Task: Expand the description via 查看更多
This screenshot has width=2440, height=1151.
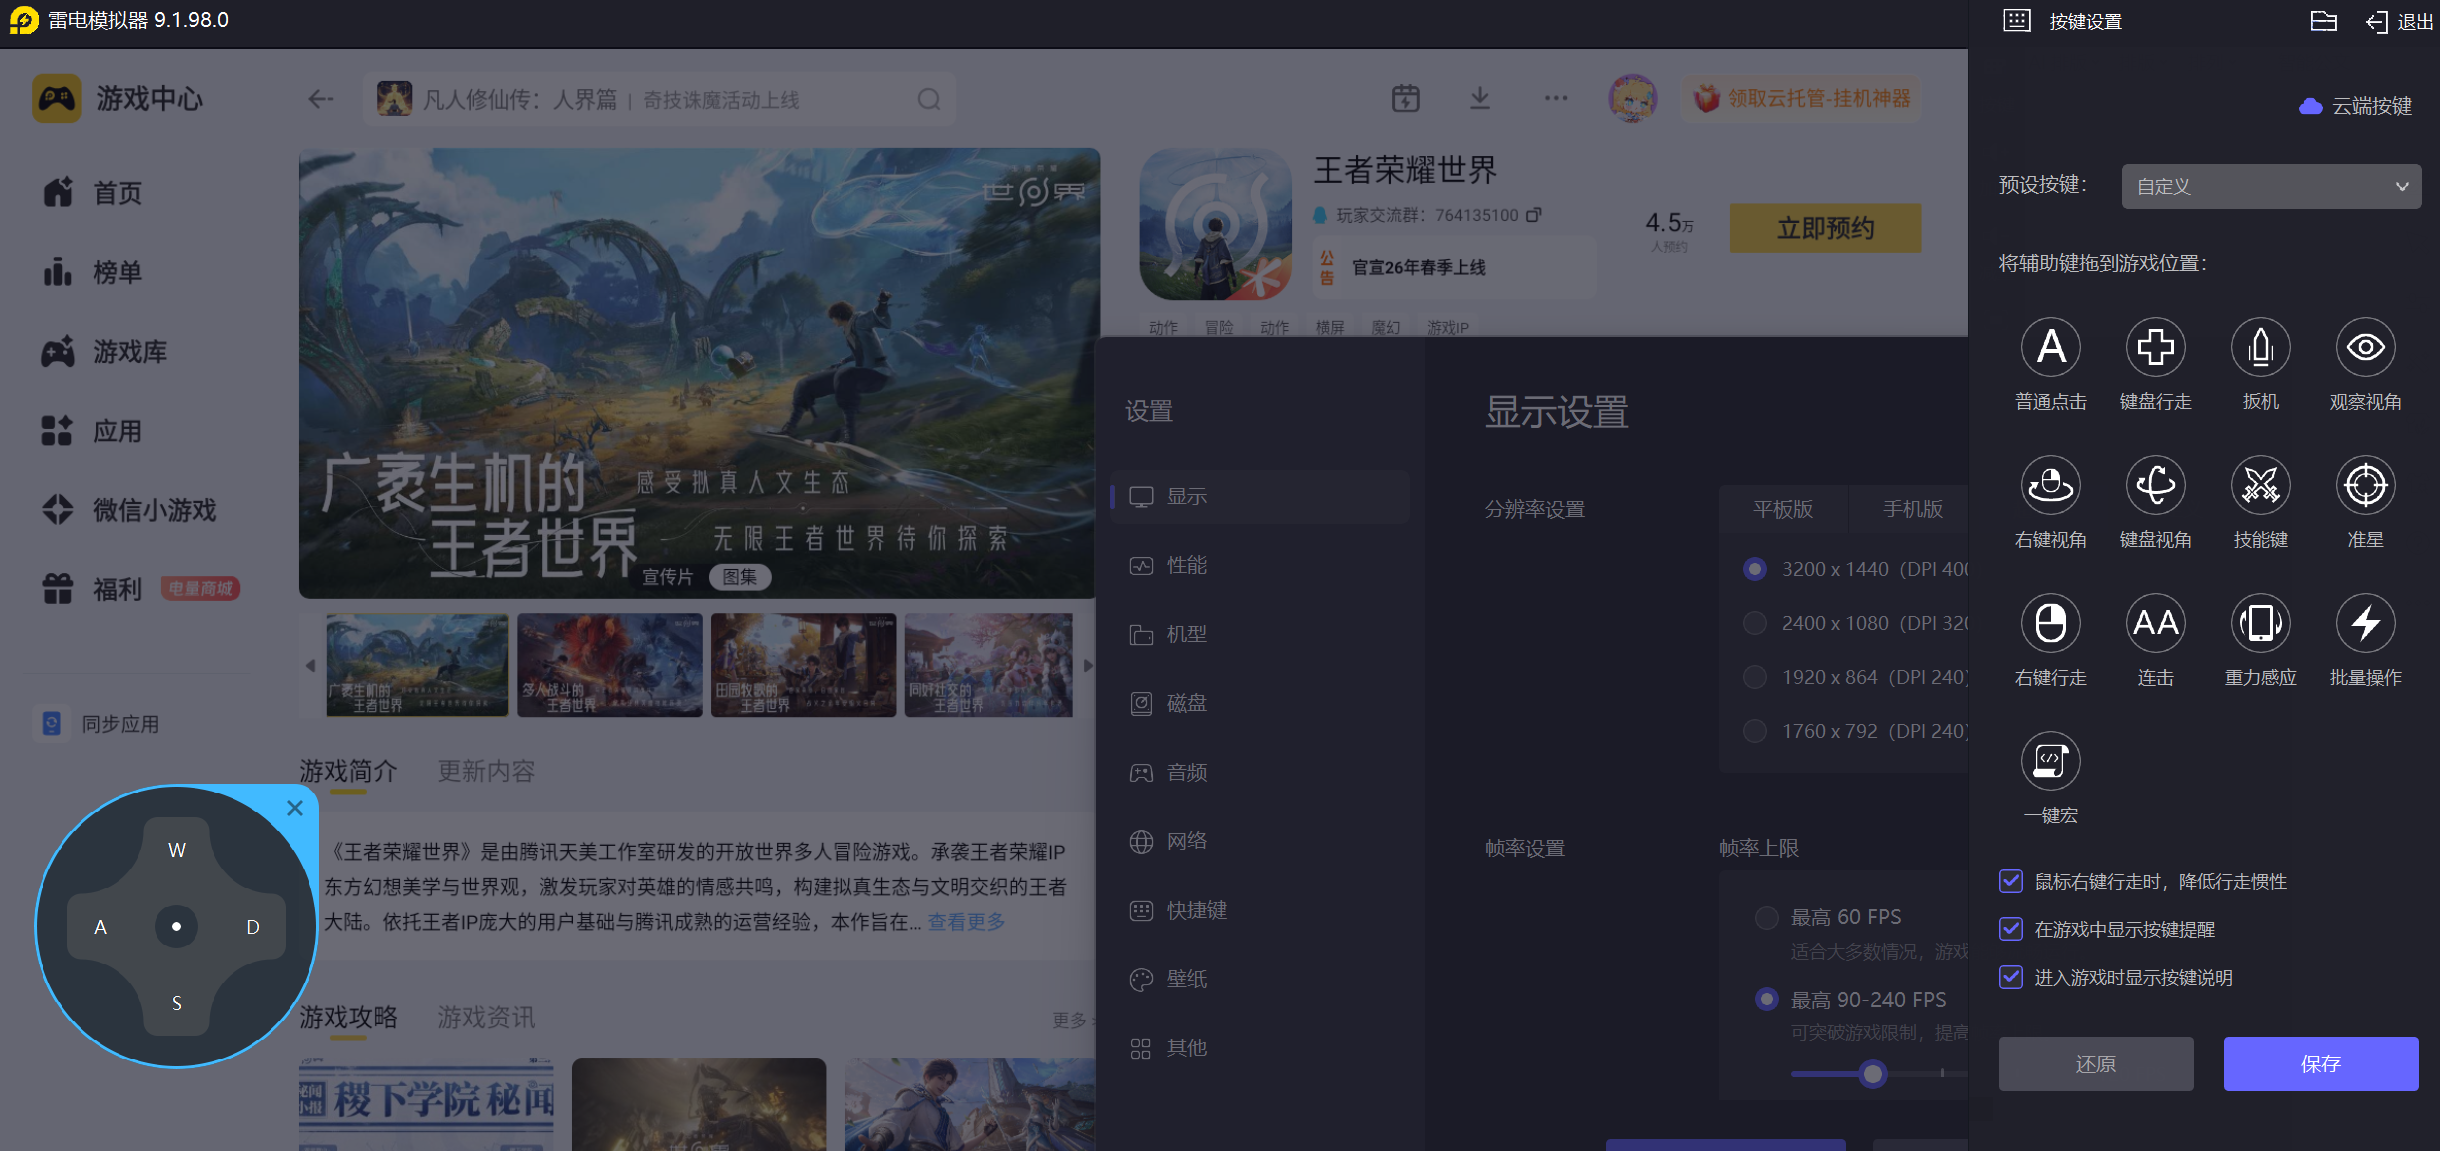Action: (966, 922)
